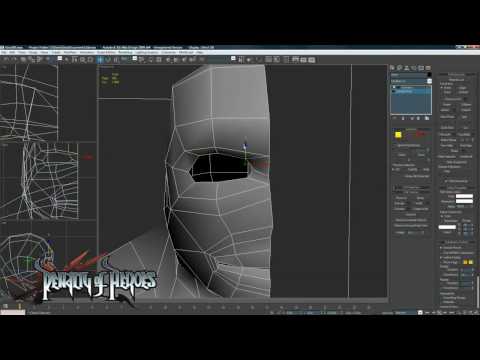Click the object name input field
The image size is (480, 360).
tap(409, 75)
